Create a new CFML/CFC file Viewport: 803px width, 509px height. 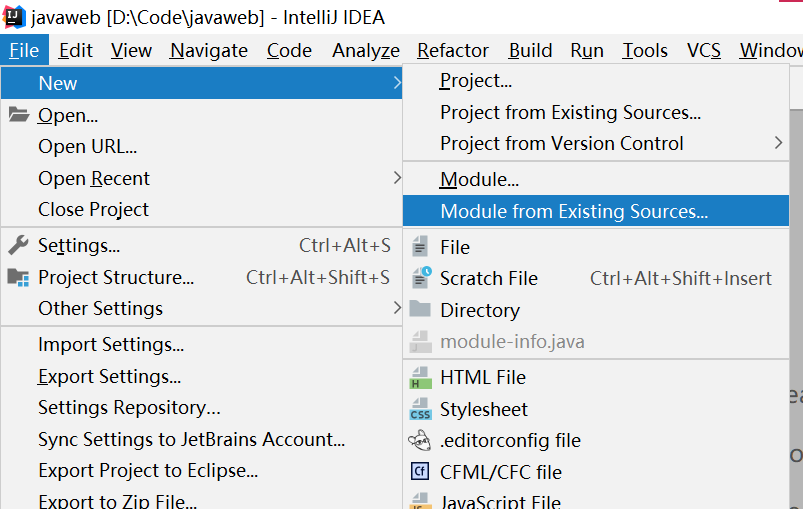(x=596, y=472)
